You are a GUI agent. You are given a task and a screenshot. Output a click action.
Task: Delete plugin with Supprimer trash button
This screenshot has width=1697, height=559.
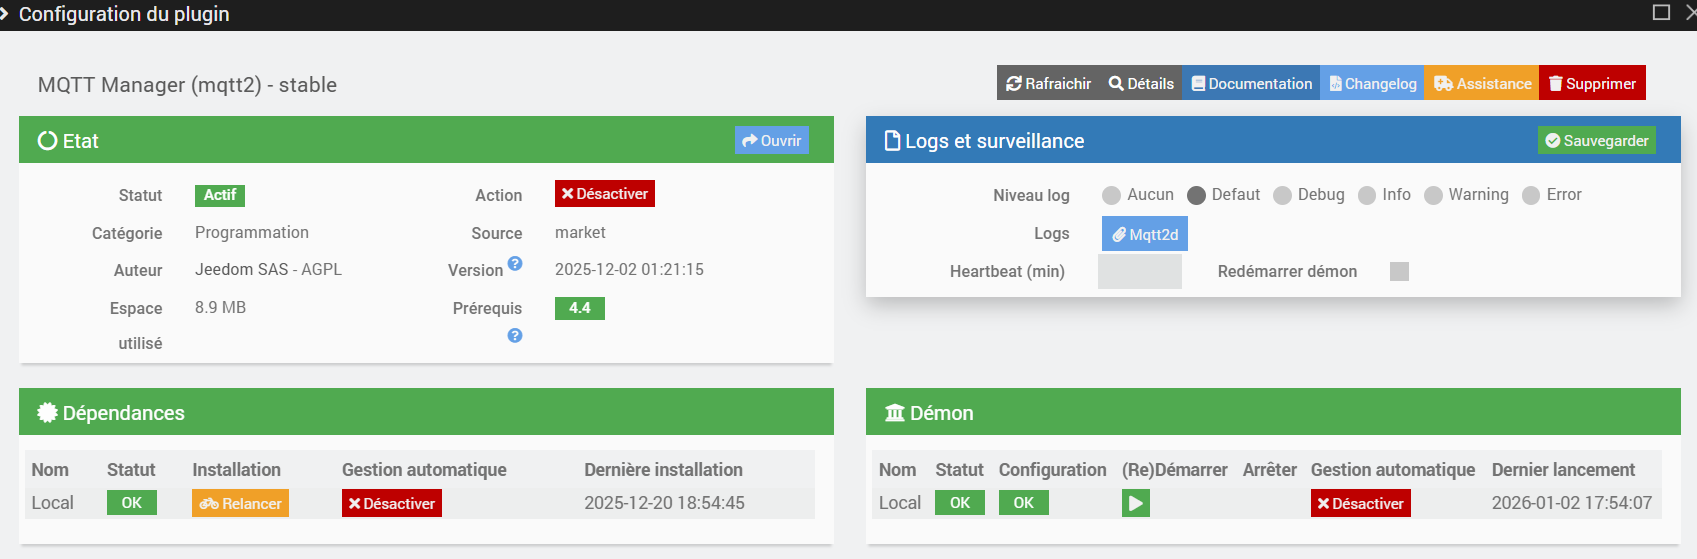tap(1592, 83)
